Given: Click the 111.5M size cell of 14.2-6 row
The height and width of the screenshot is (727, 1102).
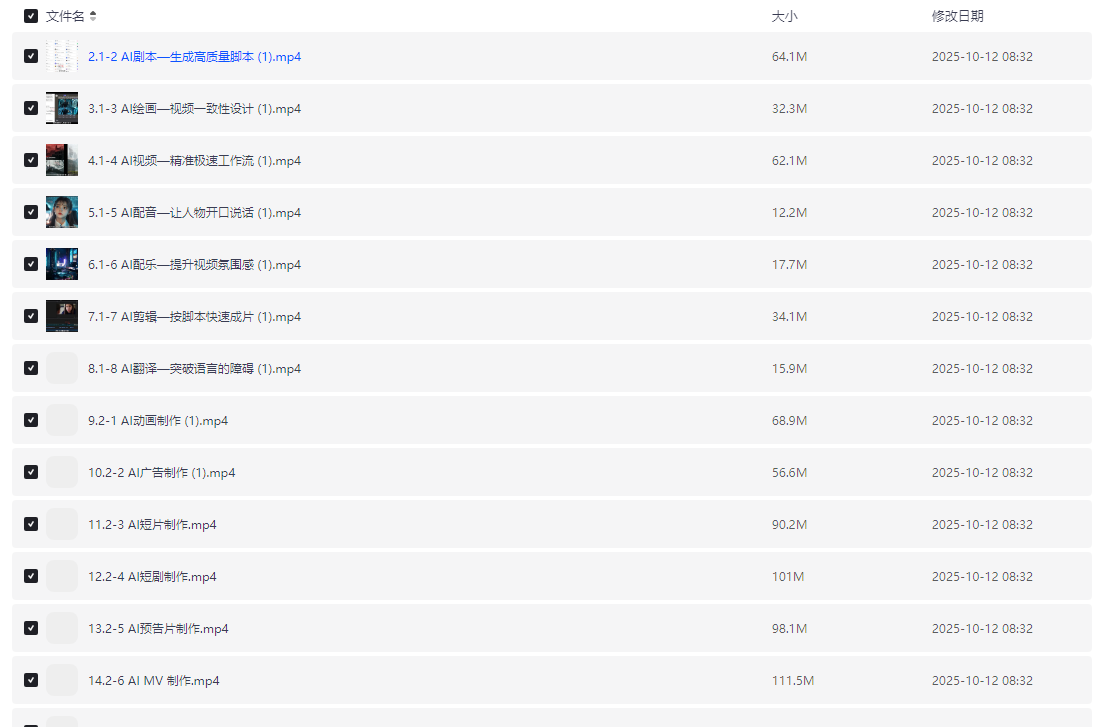Looking at the screenshot, I should [792, 681].
